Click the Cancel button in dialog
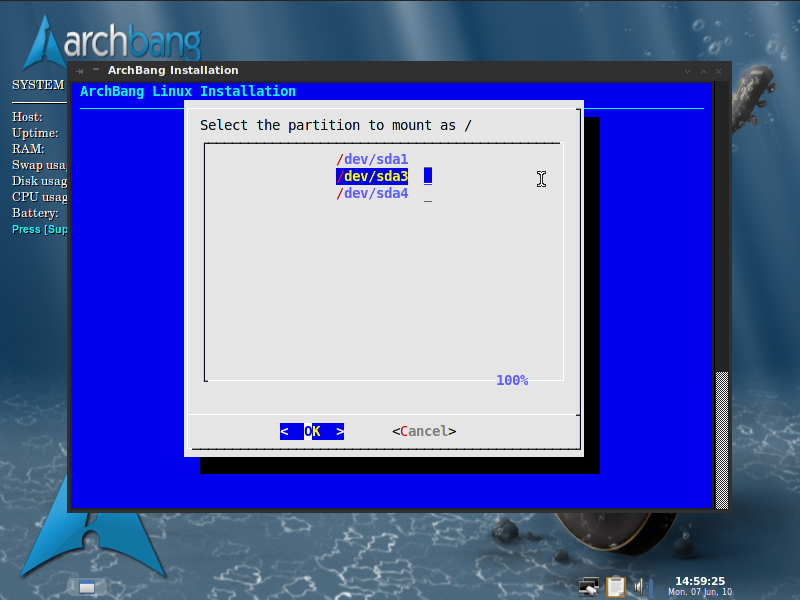This screenshot has width=800, height=600. click(424, 432)
